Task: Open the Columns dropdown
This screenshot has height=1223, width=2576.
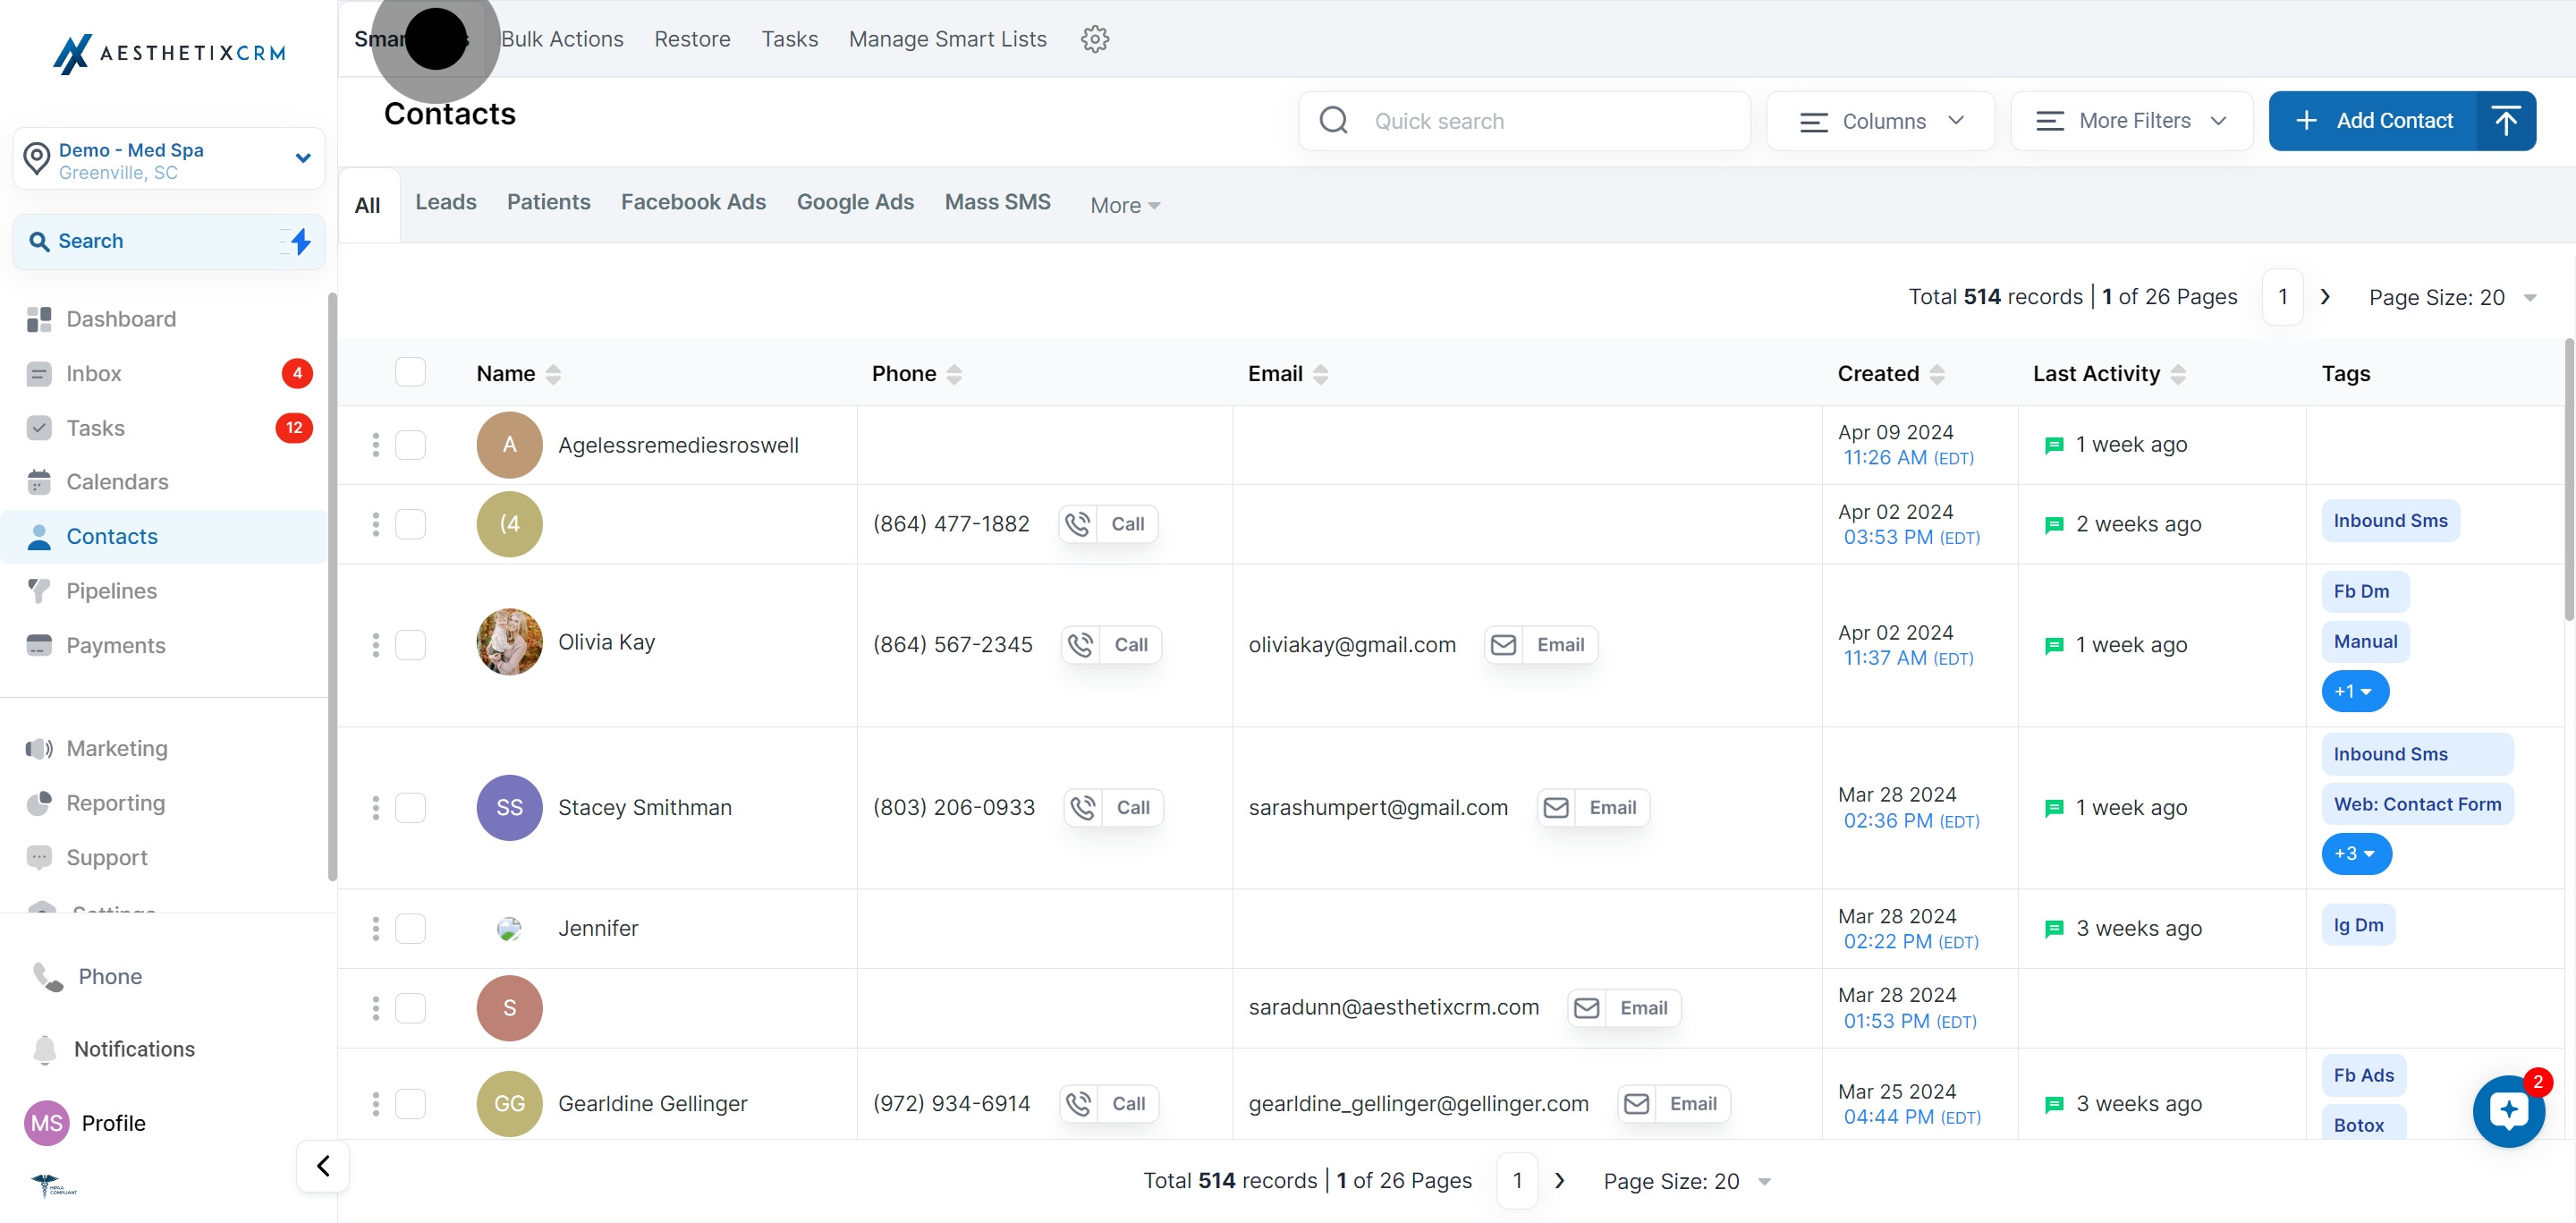Action: pyautogui.click(x=1880, y=121)
